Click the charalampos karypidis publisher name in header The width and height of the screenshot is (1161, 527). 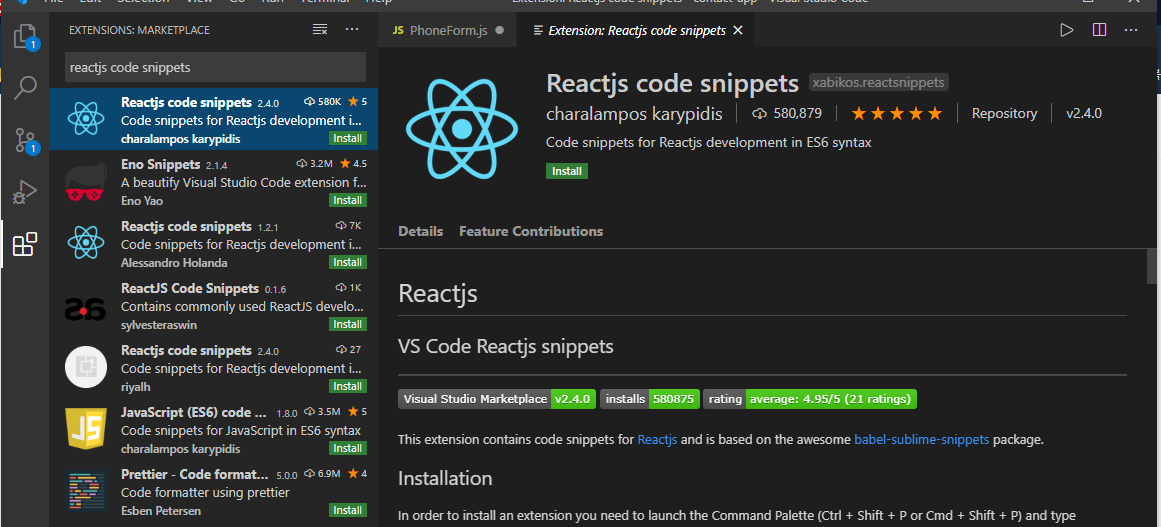click(635, 114)
